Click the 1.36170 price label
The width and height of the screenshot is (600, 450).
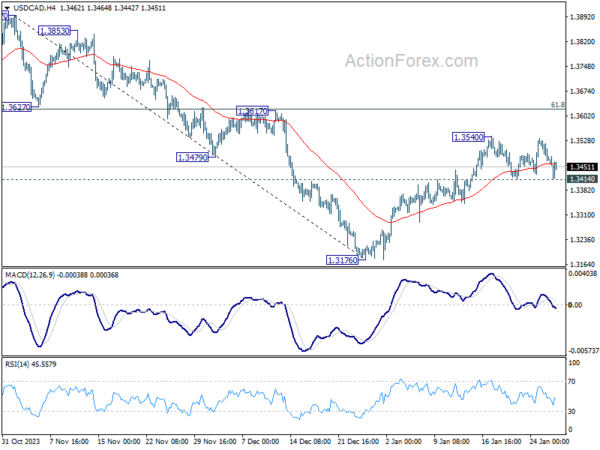[252, 111]
